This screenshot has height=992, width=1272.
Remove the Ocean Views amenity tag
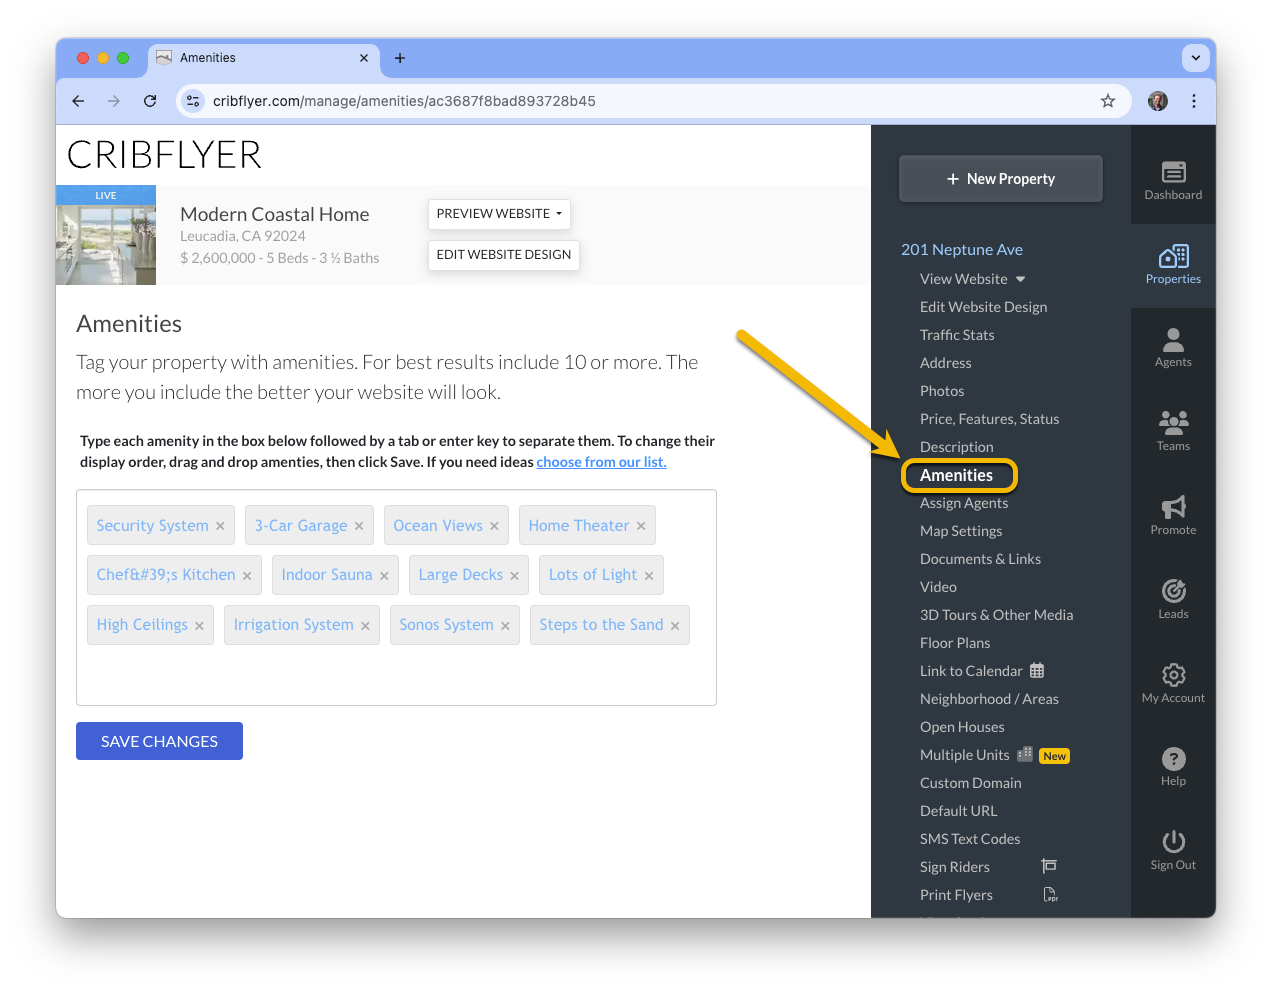[494, 526]
